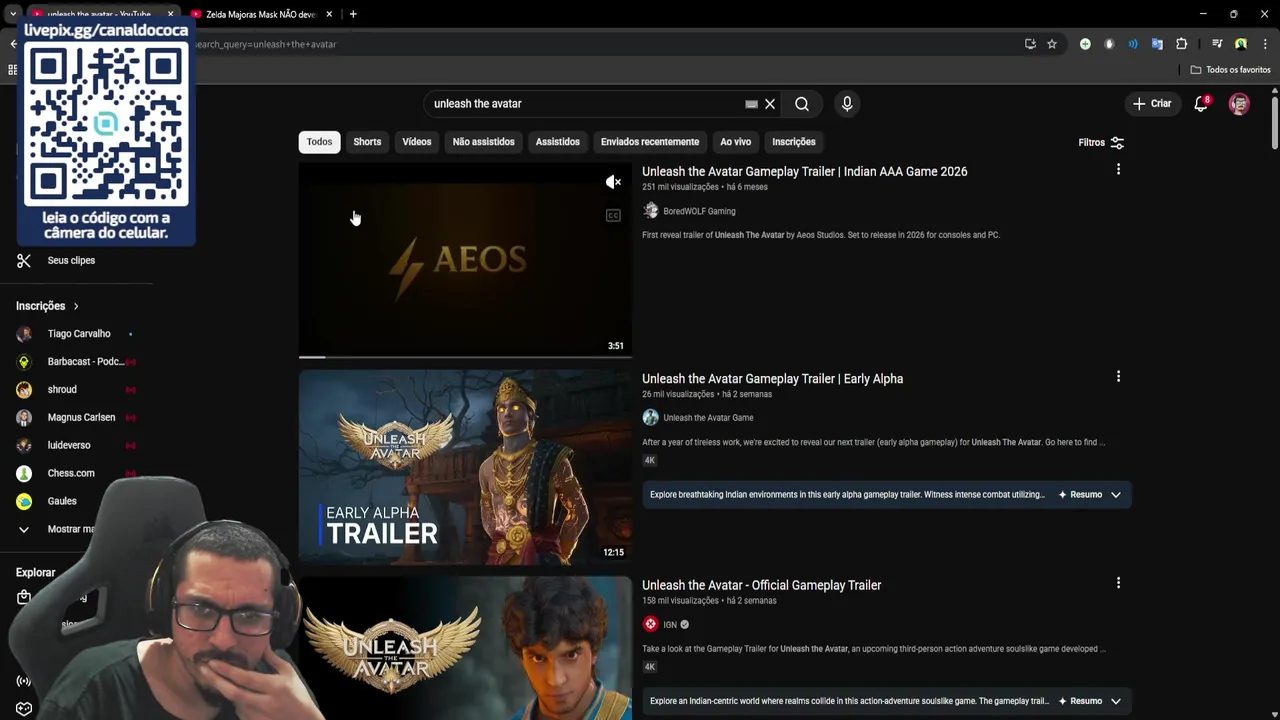Open the IGN channel avatar
This screenshot has height=720, width=1280.
[650, 624]
